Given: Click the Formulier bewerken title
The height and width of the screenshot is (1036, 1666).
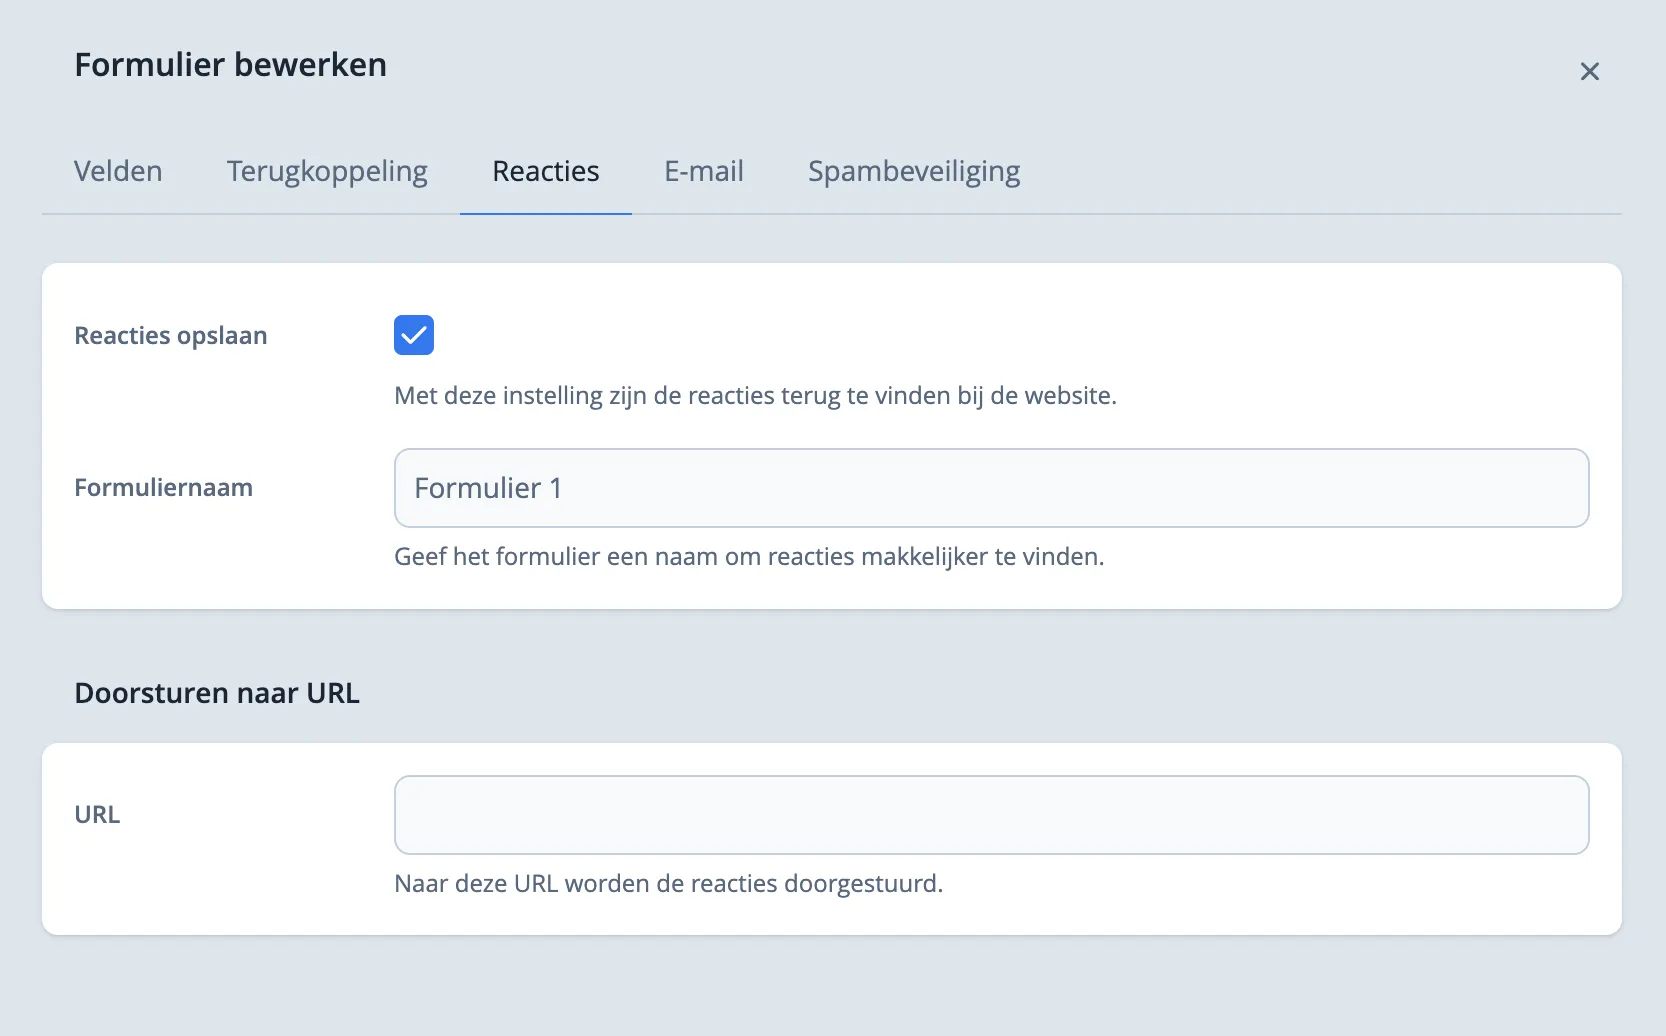Looking at the screenshot, I should (x=230, y=64).
